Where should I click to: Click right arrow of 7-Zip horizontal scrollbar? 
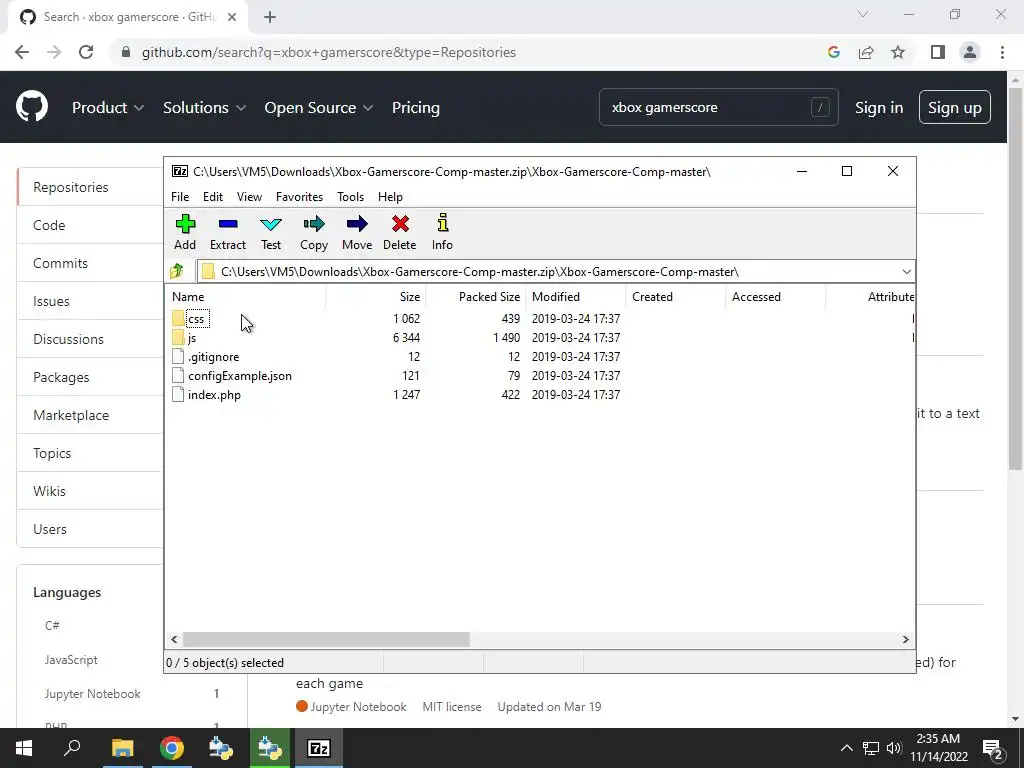(x=905, y=639)
